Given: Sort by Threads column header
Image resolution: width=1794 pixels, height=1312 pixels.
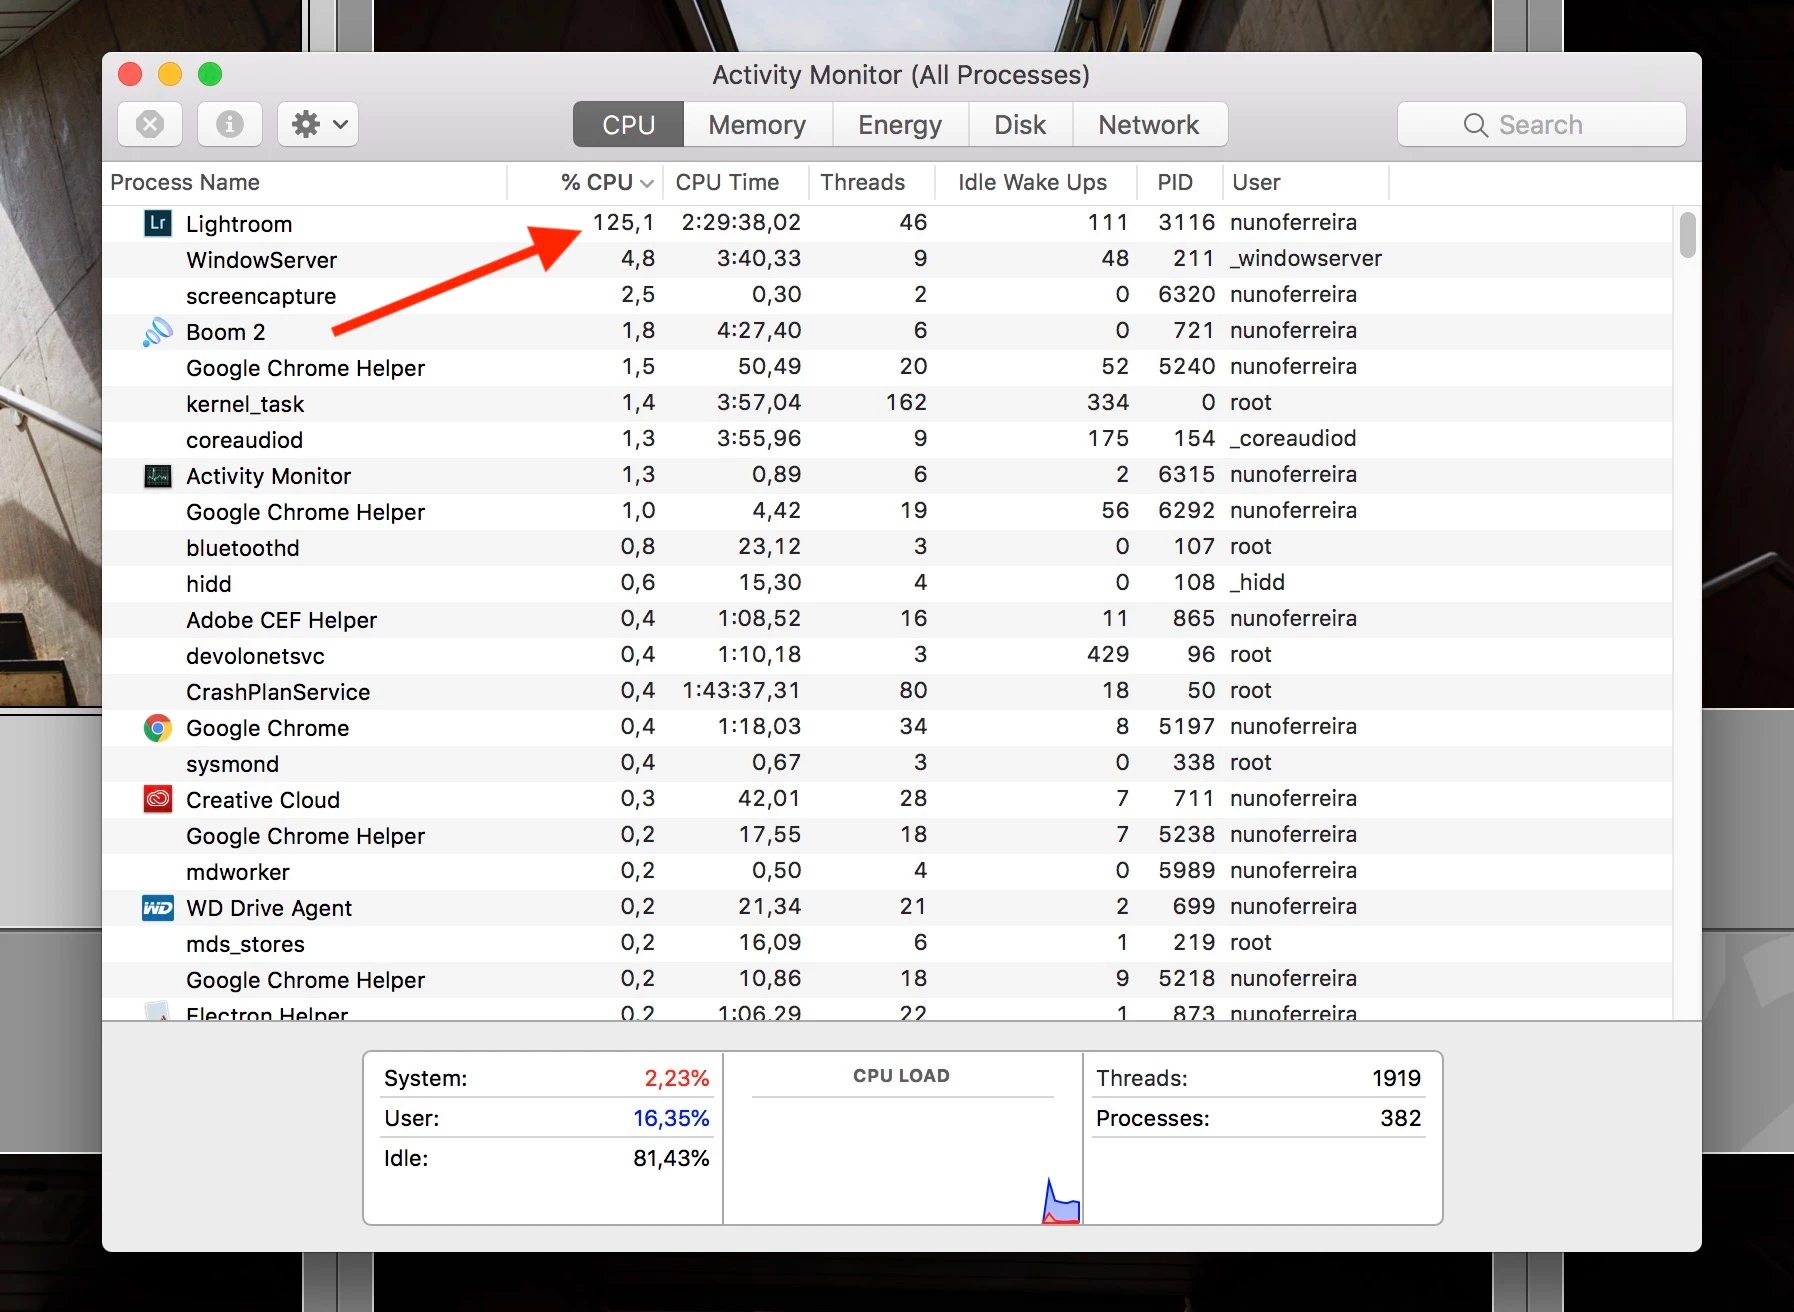Looking at the screenshot, I should tap(871, 182).
